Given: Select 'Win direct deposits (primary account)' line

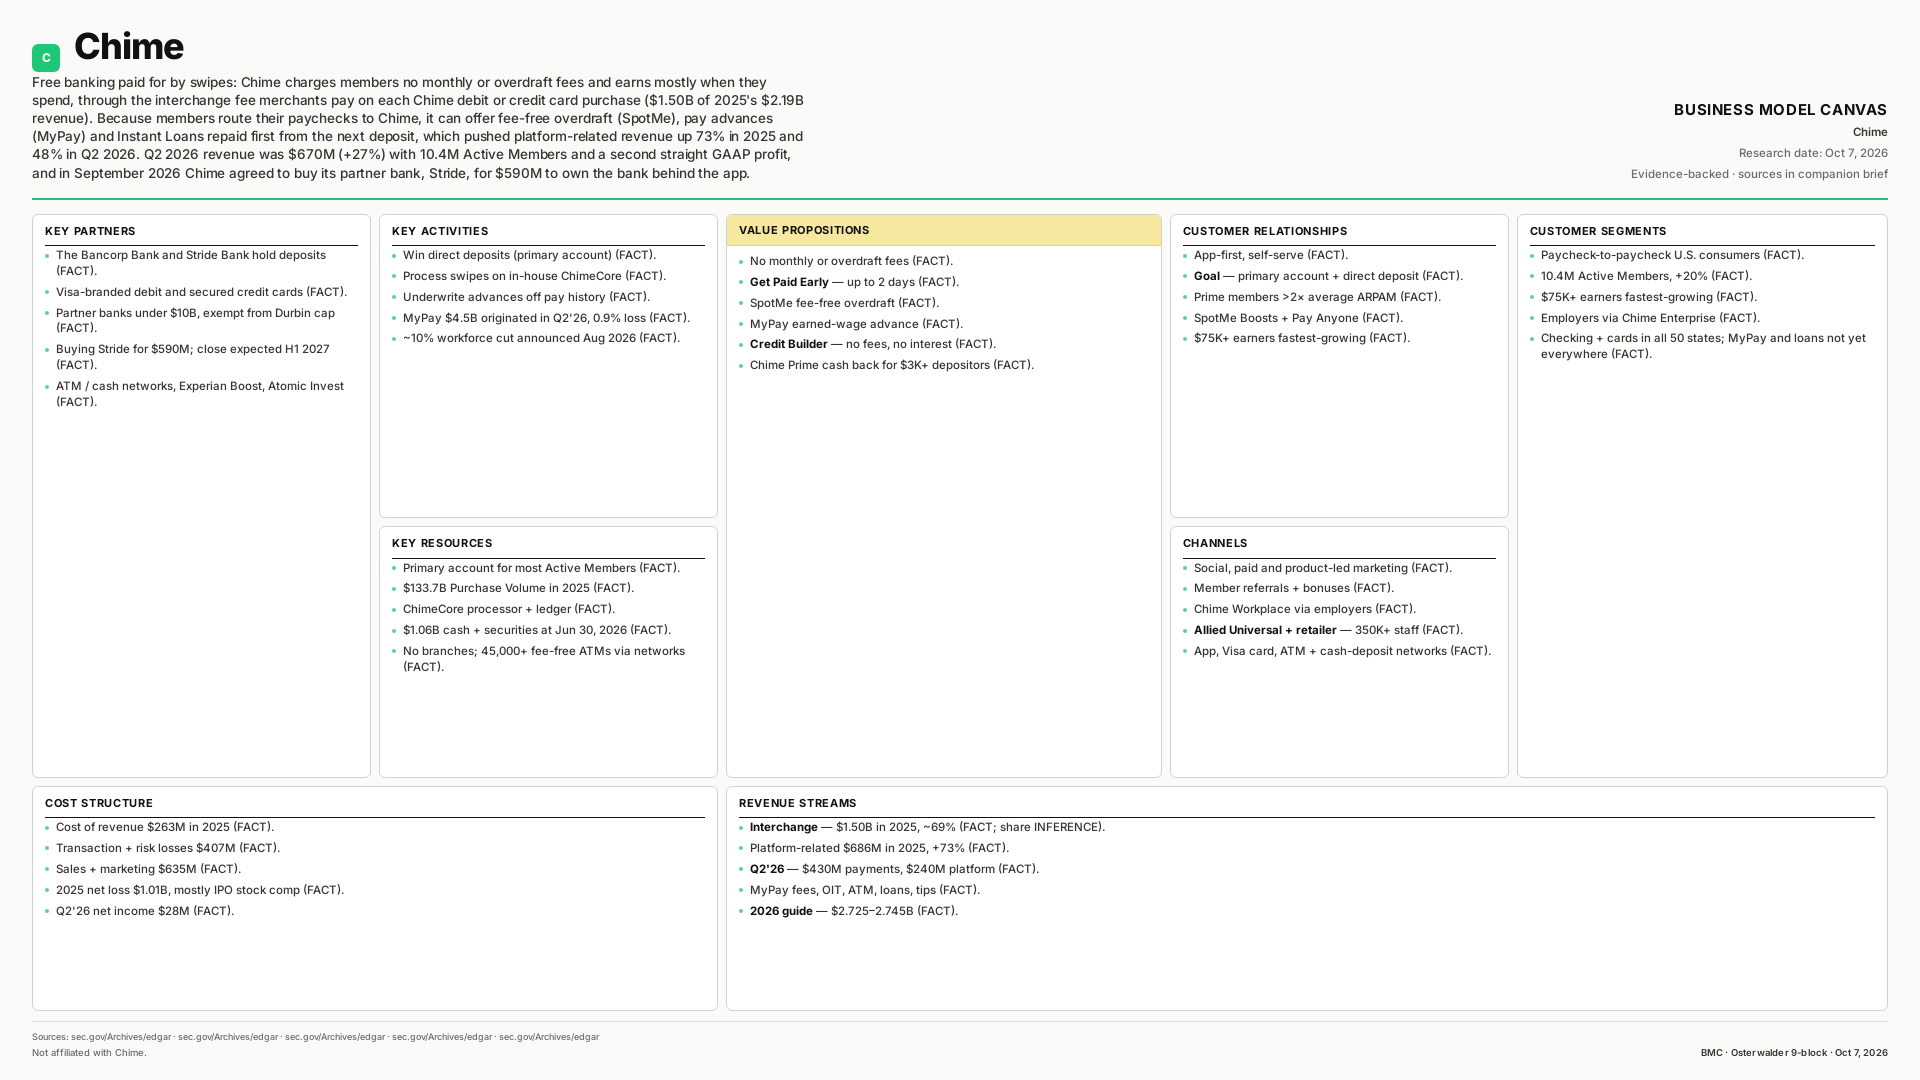Looking at the screenshot, I should [529, 255].
